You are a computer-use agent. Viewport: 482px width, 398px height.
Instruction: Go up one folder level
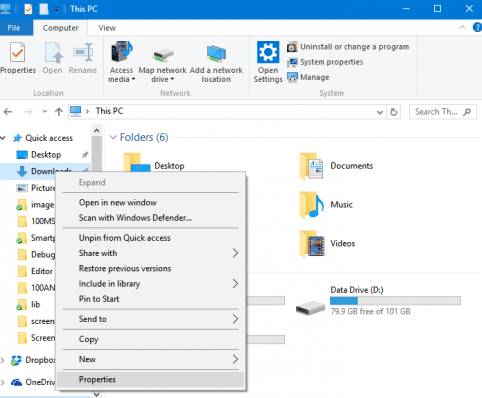click(59, 112)
